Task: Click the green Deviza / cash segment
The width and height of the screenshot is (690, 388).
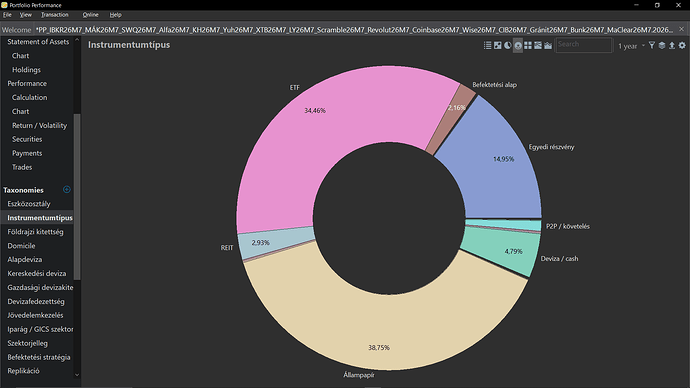Action: [502, 251]
